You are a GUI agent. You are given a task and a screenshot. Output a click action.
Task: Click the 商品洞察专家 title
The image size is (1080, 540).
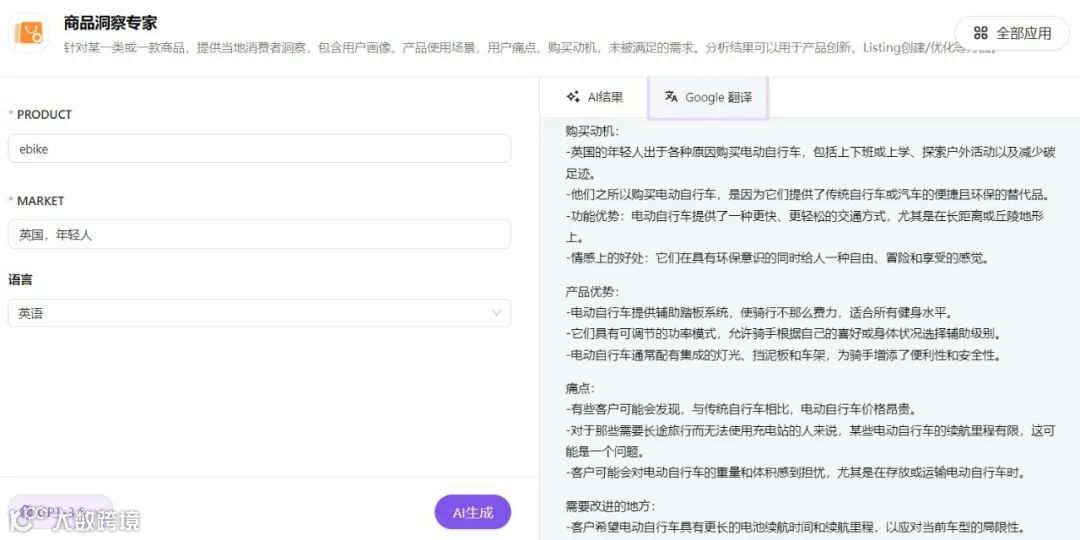pos(110,23)
